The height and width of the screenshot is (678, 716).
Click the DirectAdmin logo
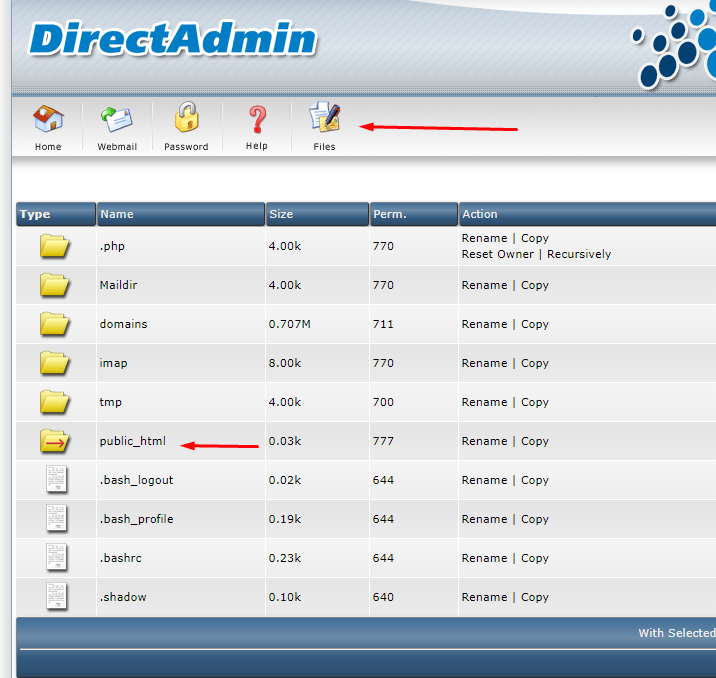coord(173,39)
